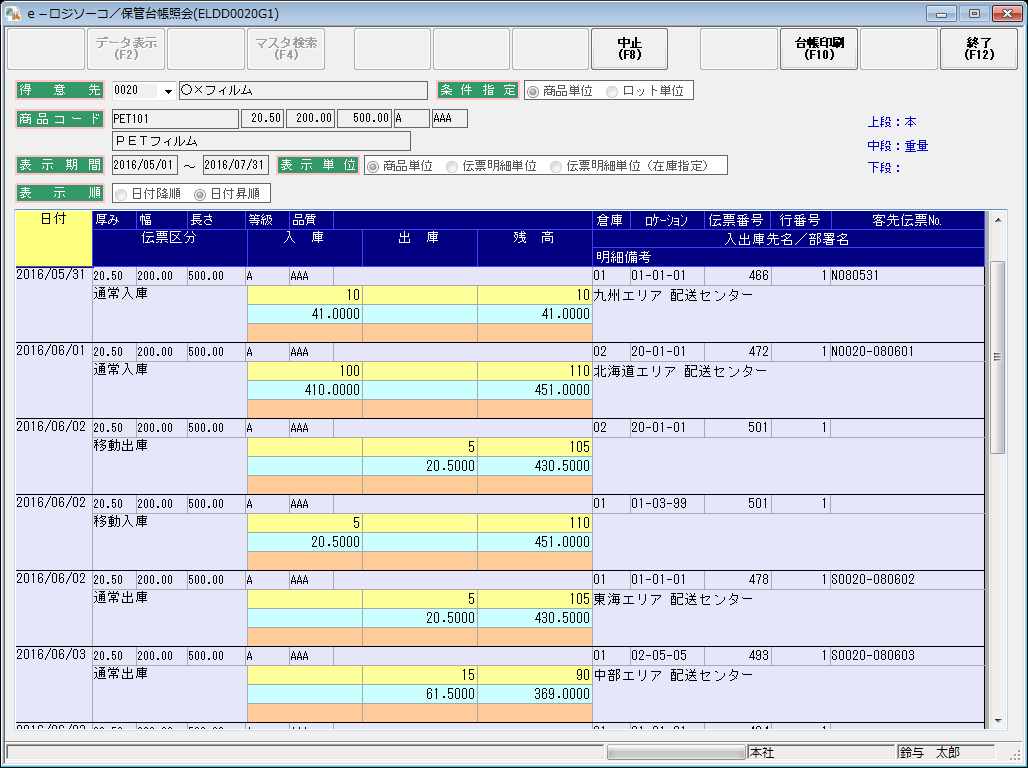1028x768 pixels.
Task: Click the マスタ検索 (F4) toolbar button
Action: pyautogui.click(x=285, y=49)
